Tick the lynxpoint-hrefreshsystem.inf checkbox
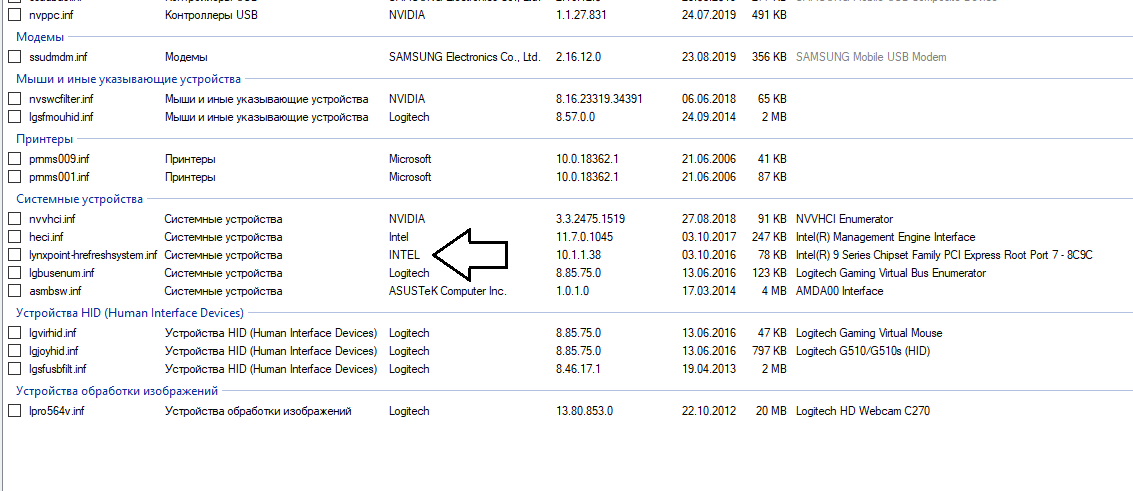Screen dimensions: 1133x491 point(14,255)
